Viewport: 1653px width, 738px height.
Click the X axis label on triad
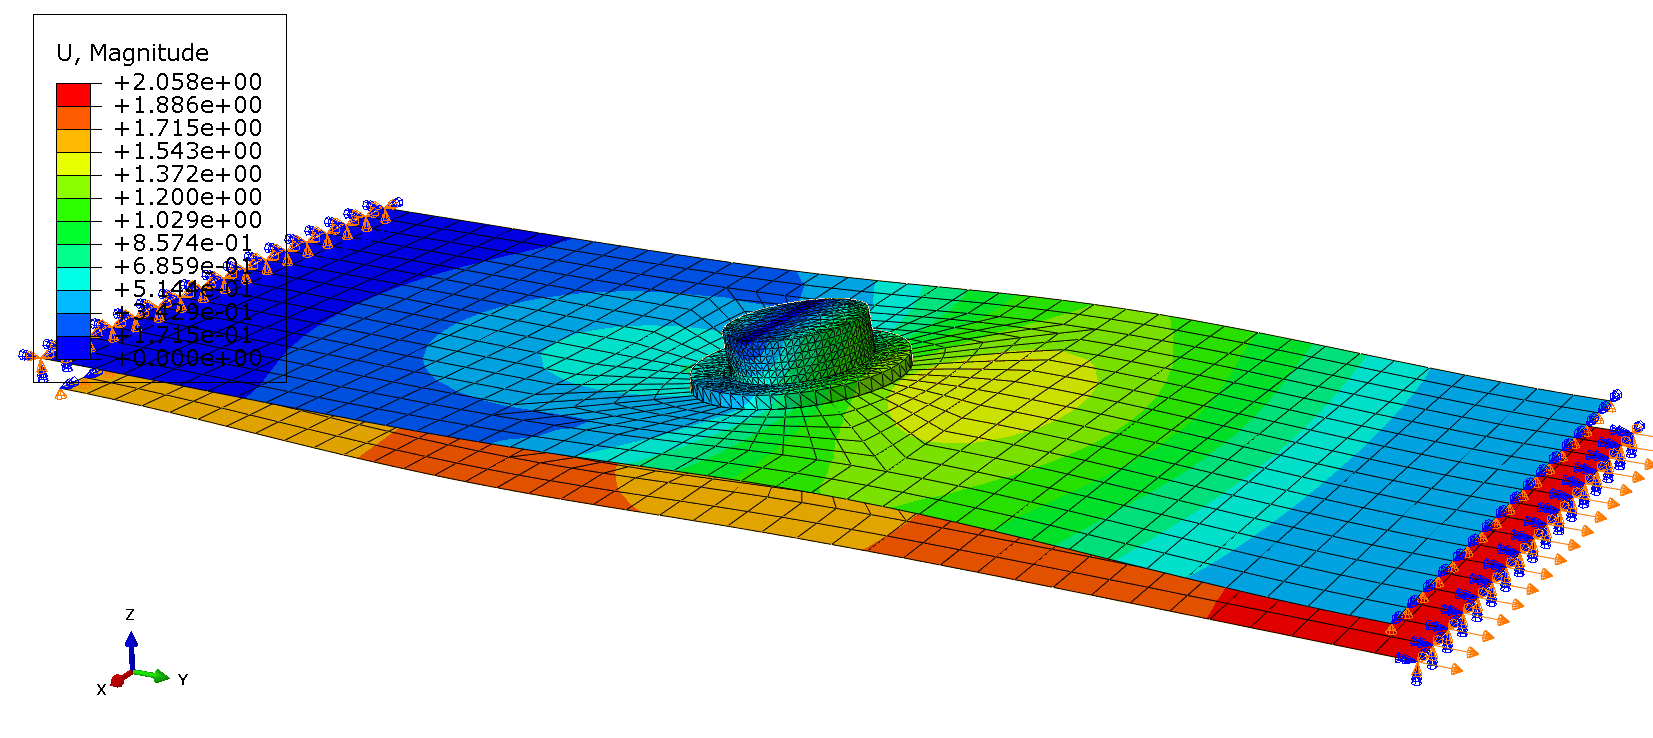101,690
